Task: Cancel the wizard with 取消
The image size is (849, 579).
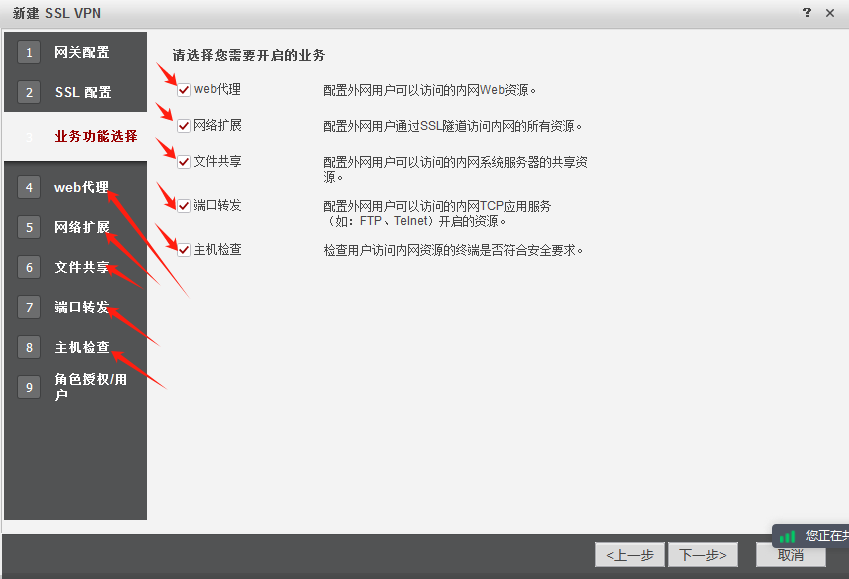Action: pyautogui.click(x=789, y=554)
